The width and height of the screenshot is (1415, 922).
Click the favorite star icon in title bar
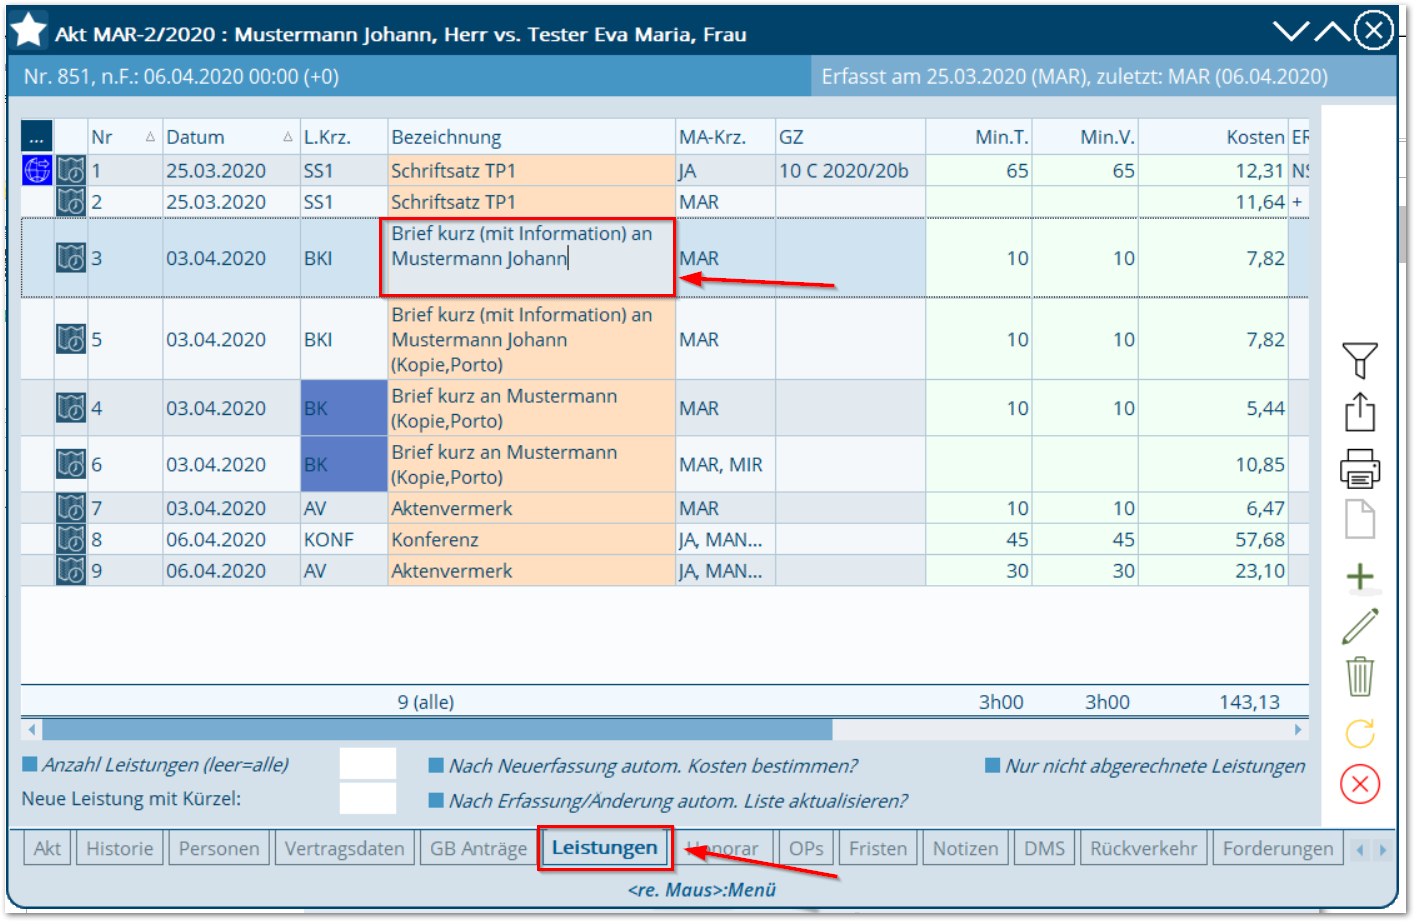(x=29, y=31)
